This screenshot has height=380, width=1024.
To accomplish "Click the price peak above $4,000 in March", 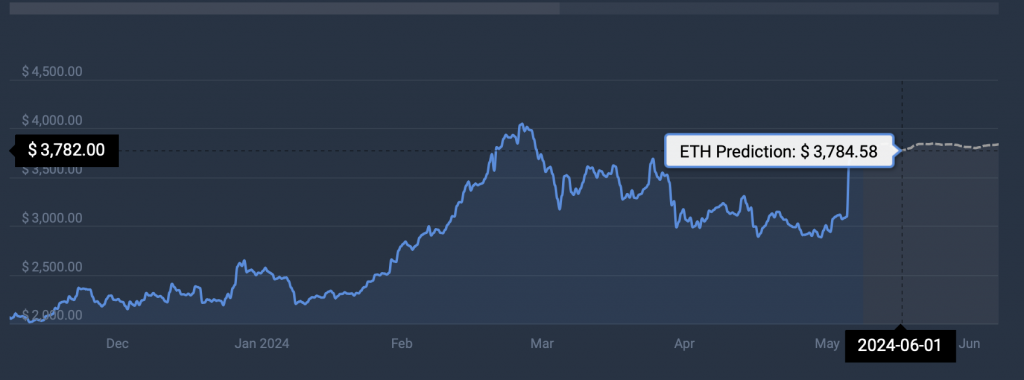I will click(520, 125).
